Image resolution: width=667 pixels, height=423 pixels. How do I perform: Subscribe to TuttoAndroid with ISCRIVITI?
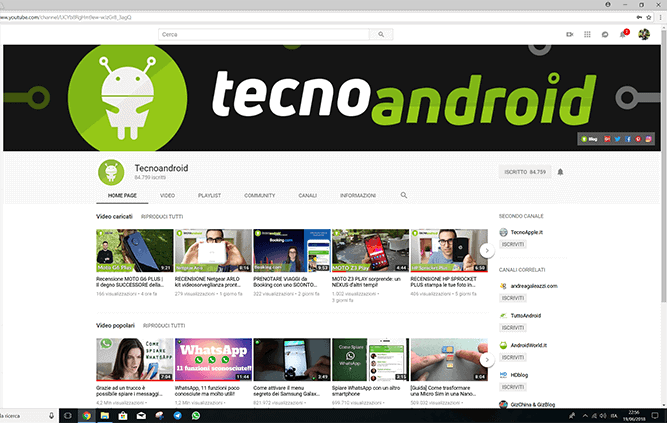pyautogui.click(x=513, y=328)
